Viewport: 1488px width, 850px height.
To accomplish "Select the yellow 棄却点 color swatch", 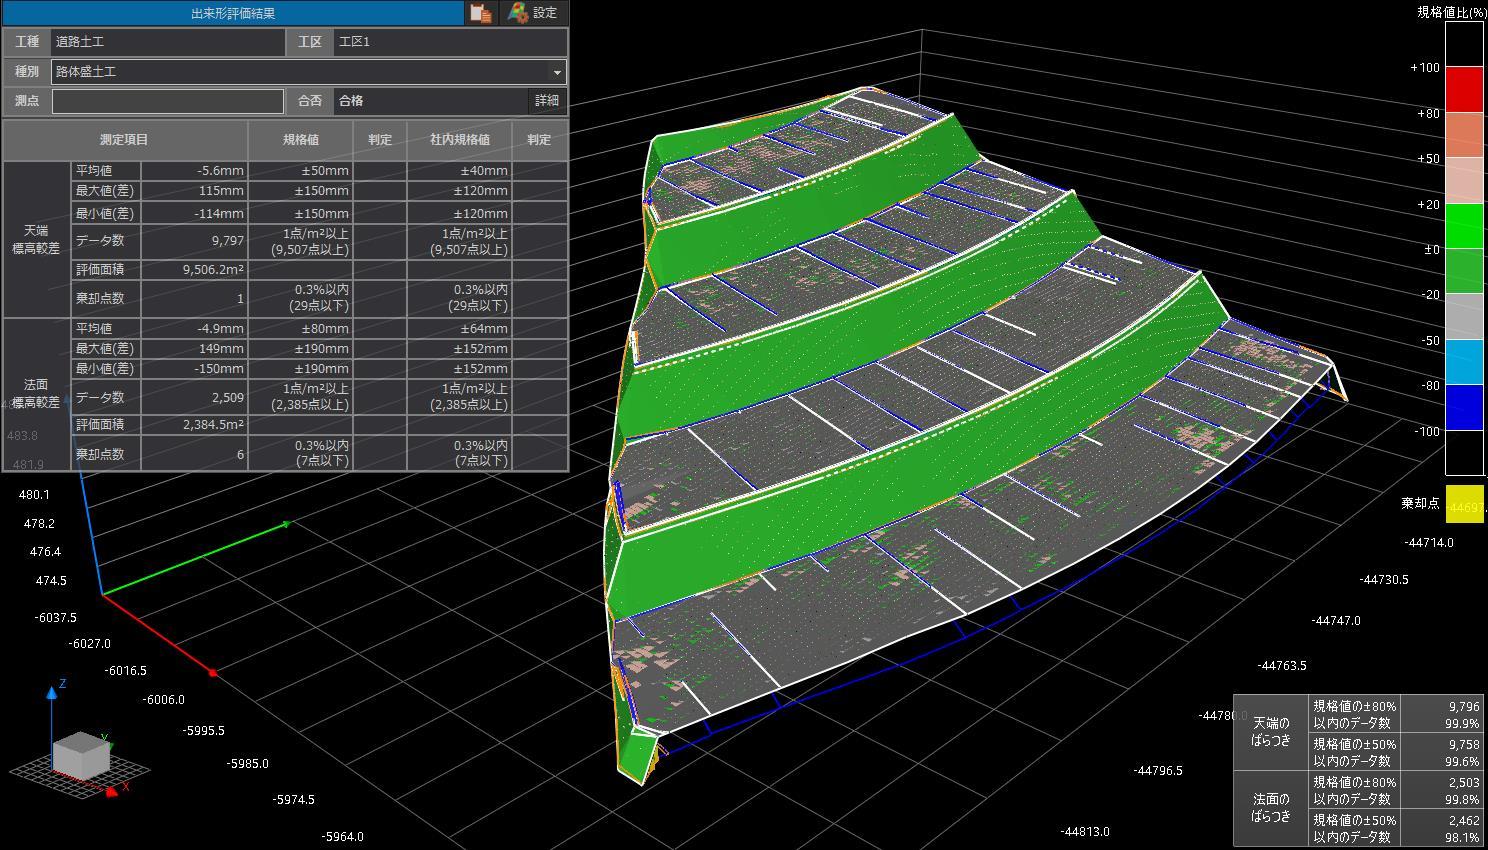I will (1464, 504).
